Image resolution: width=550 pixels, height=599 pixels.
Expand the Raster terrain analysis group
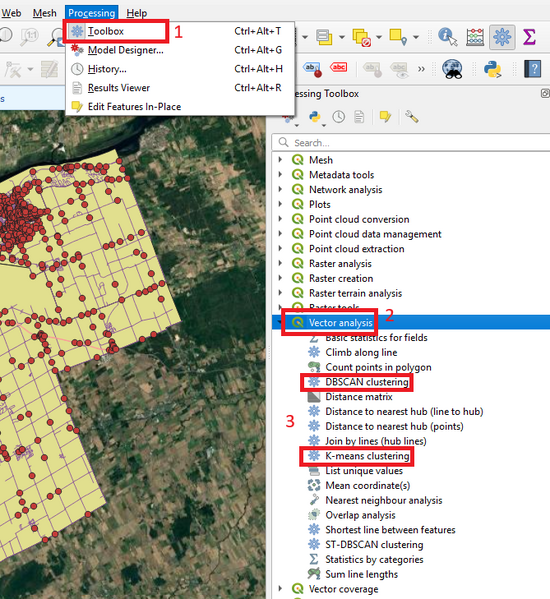[280, 293]
